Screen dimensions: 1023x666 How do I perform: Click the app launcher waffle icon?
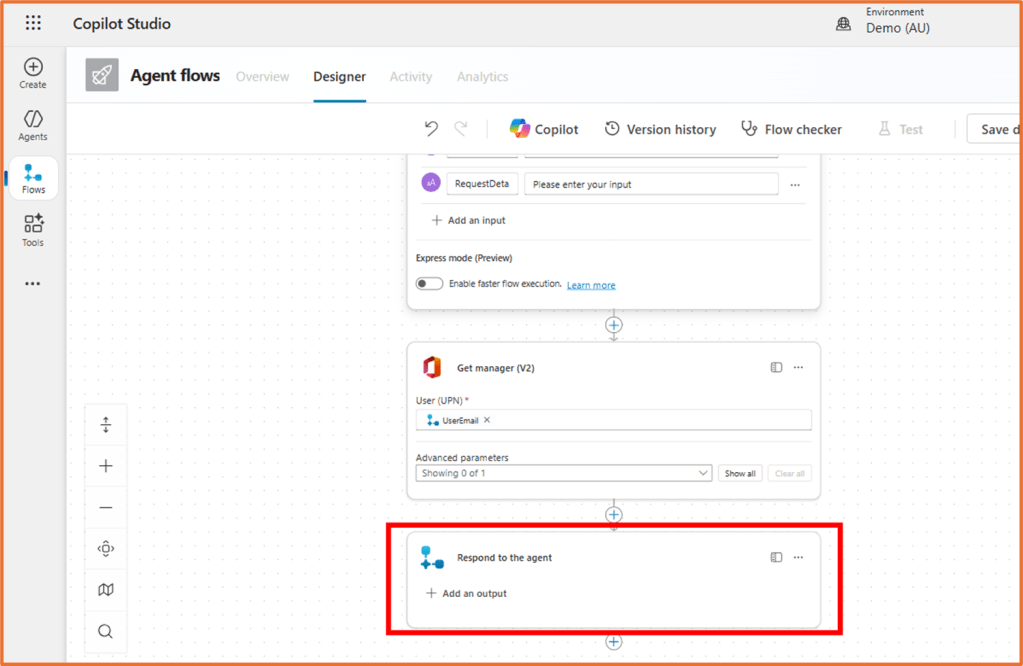(33, 23)
